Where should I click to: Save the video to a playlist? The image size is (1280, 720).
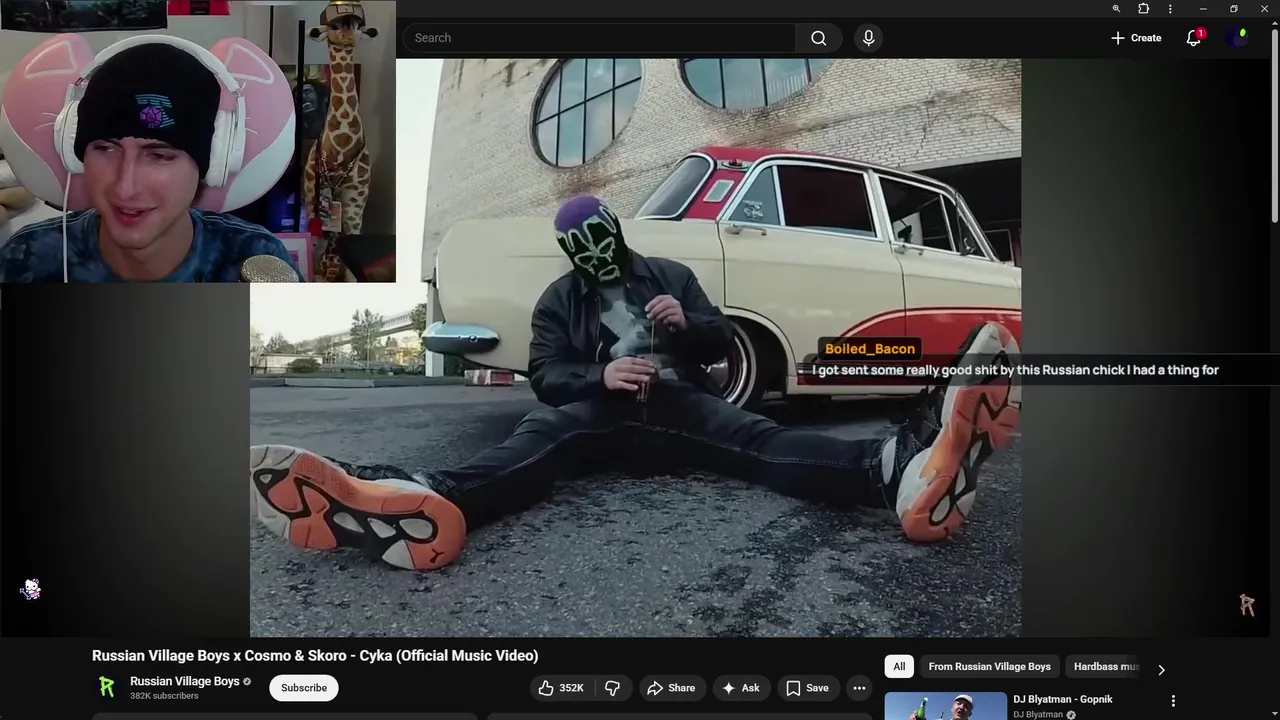(806, 688)
